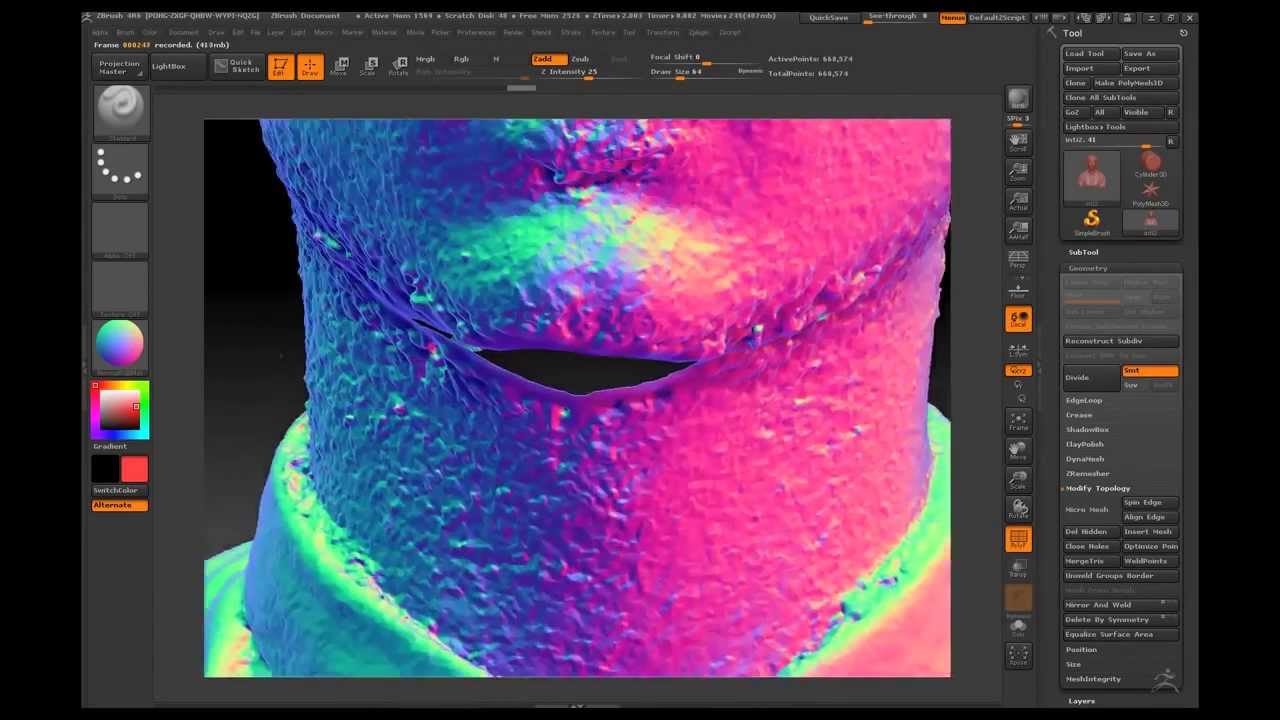
Task: Click the Solo mode icon
Action: [x=1018, y=628]
